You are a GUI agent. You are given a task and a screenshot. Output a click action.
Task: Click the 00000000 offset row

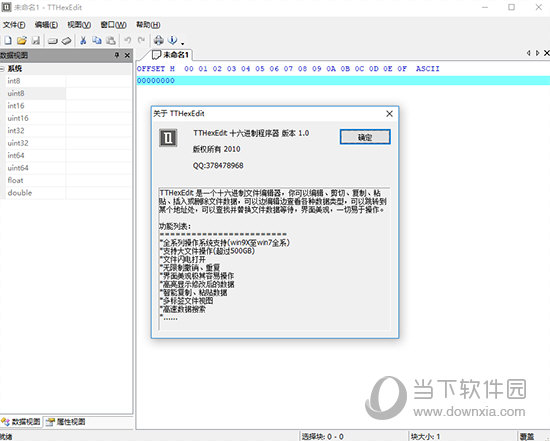pyautogui.click(x=343, y=81)
